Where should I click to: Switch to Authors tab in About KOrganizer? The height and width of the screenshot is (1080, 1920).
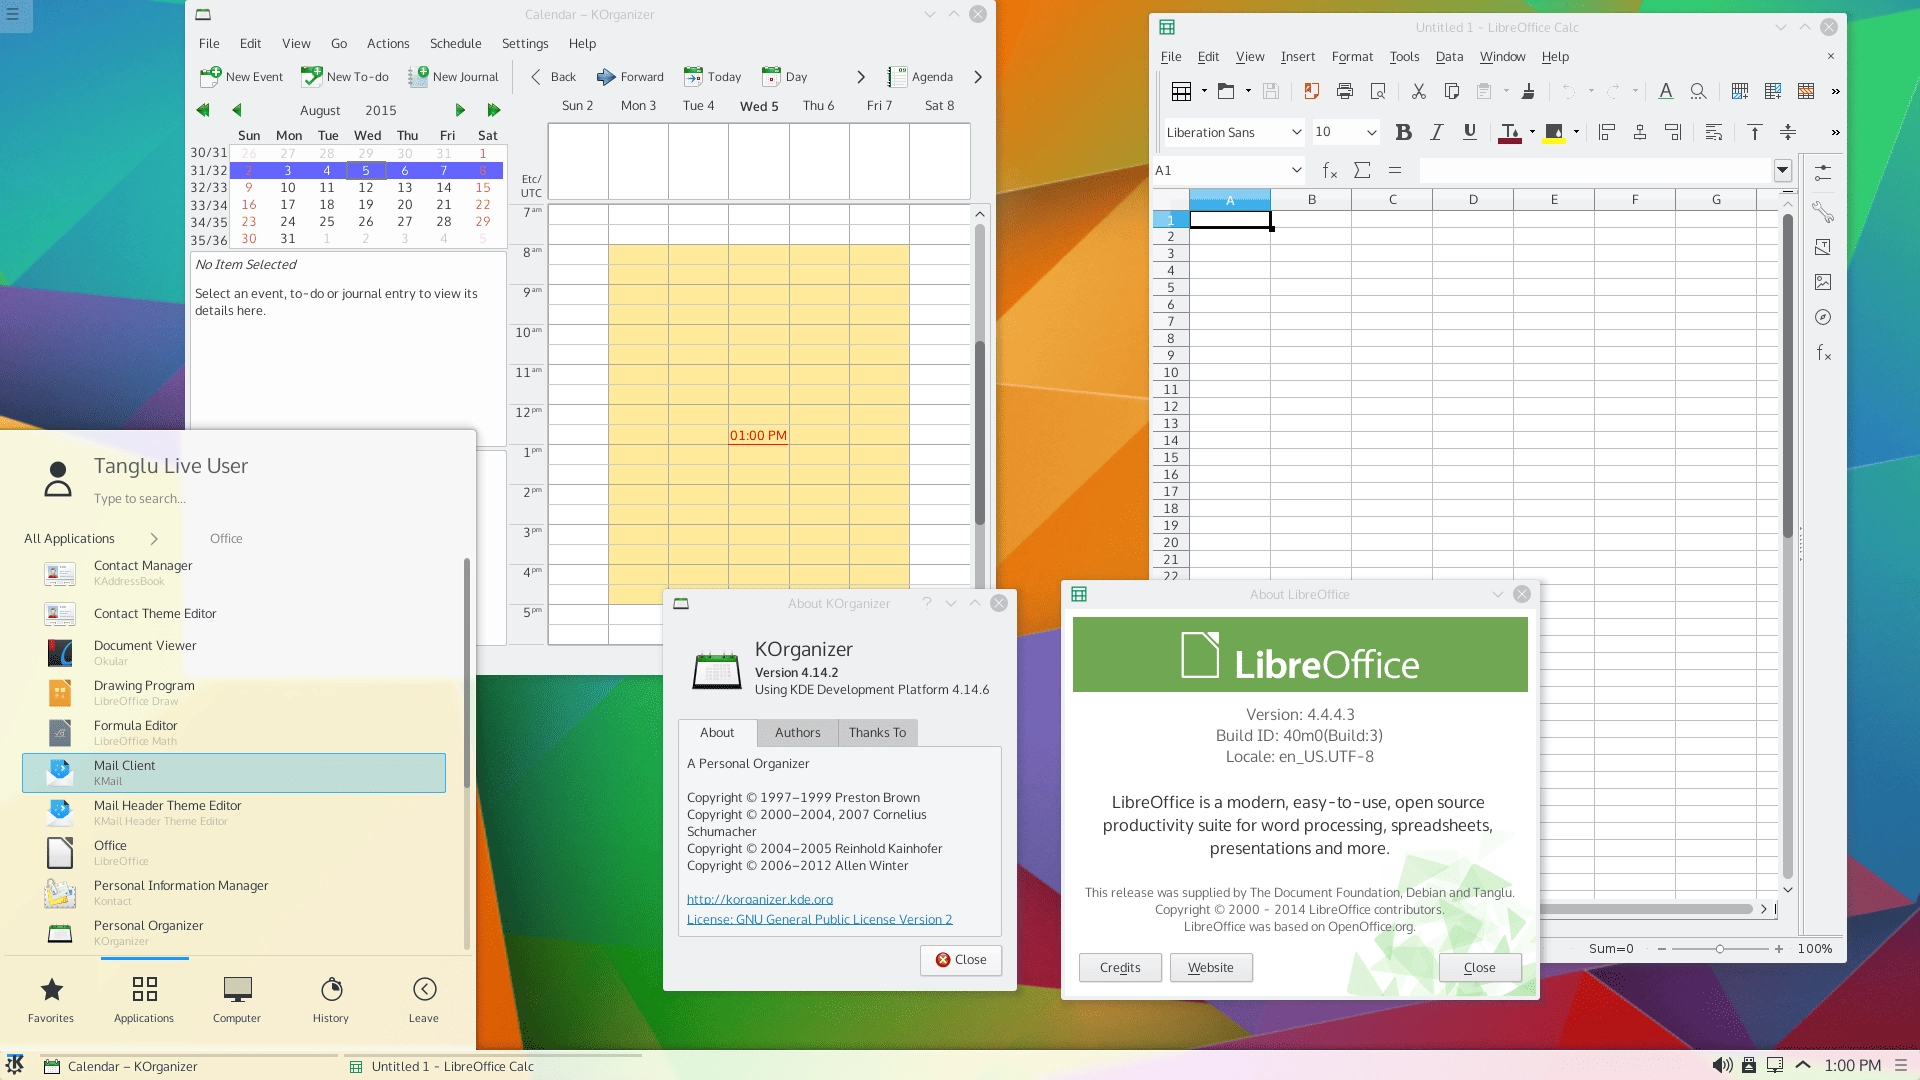(x=797, y=733)
